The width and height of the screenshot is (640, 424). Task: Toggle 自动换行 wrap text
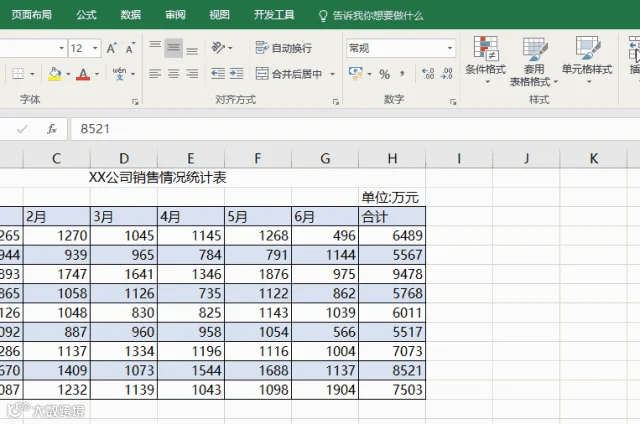click(x=284, y=48)
